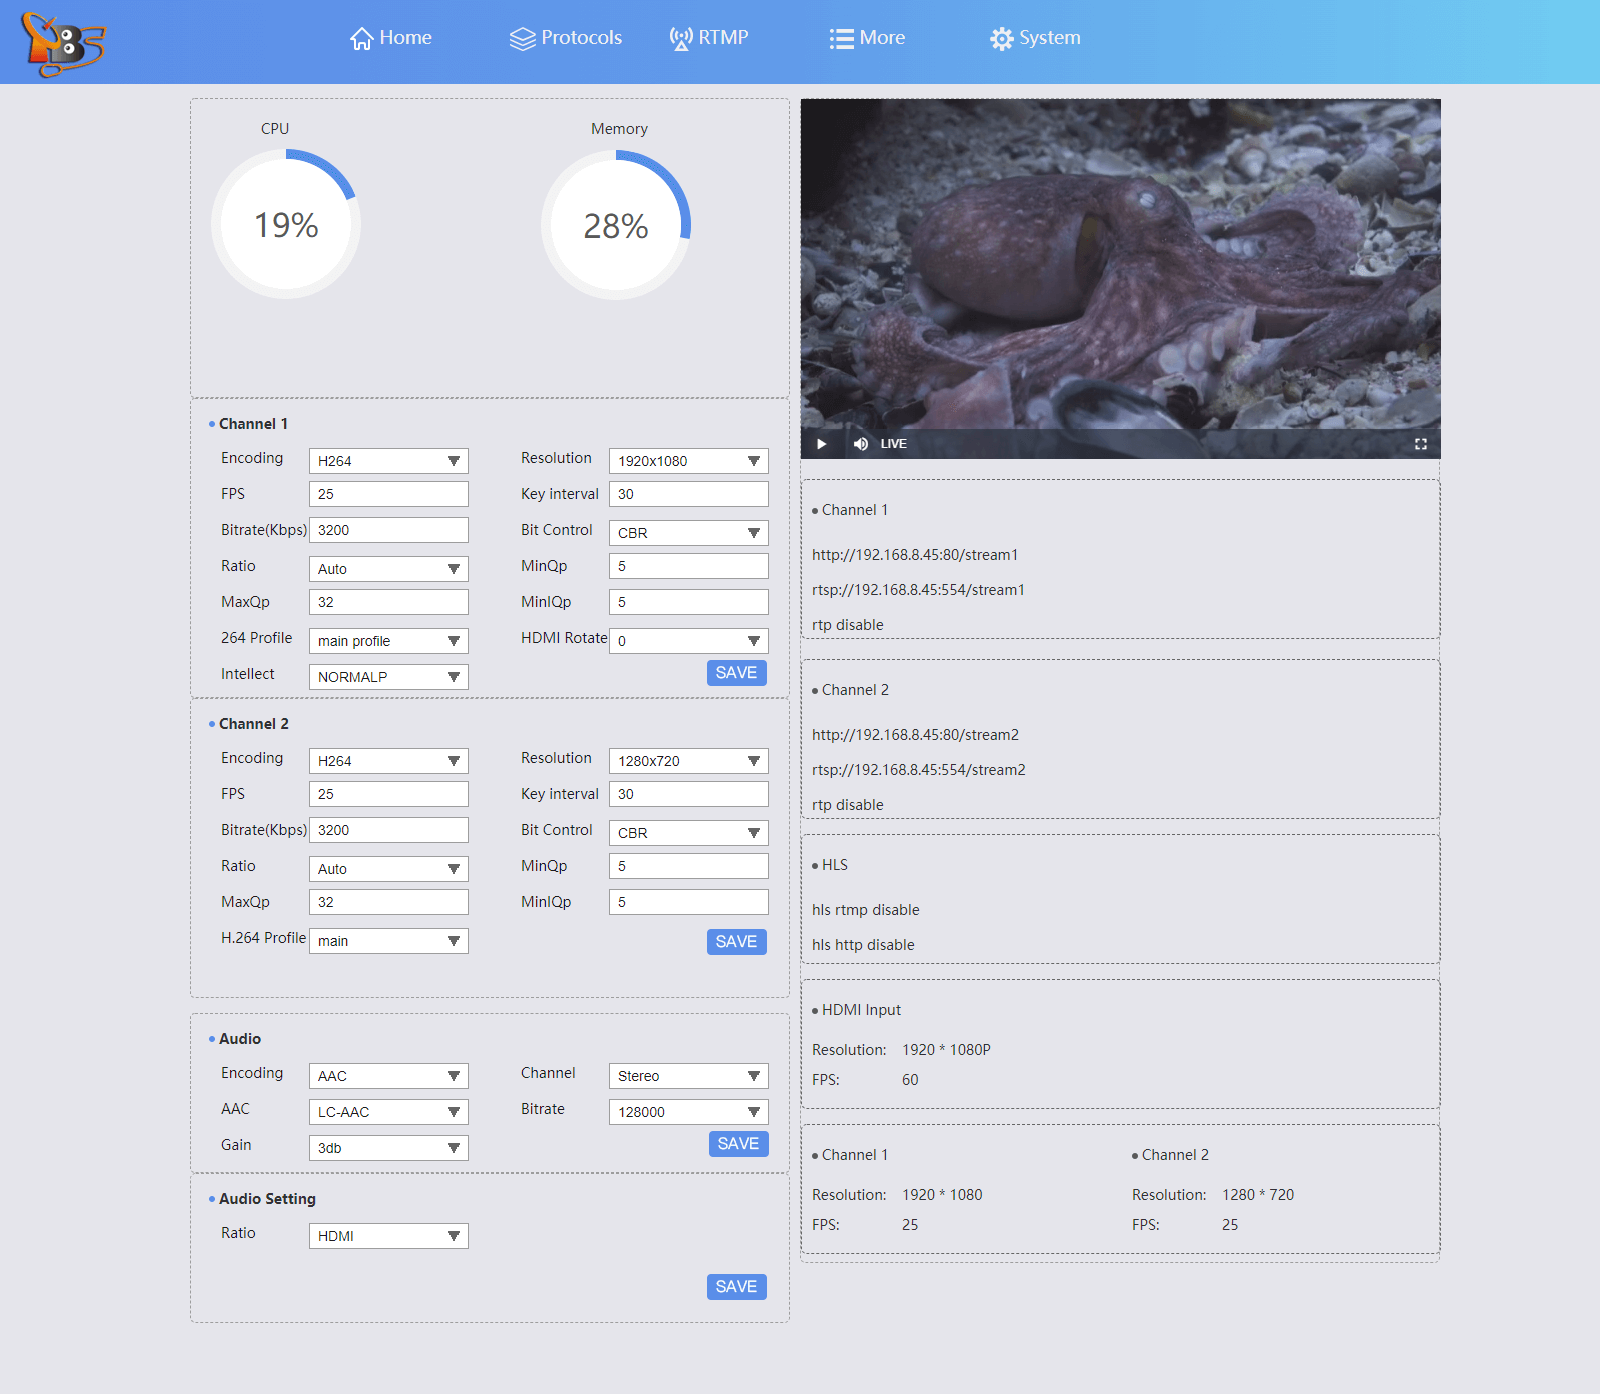Click Channel 1 MaxQp field
The height and width of the screenshot is (1394, 1600).
[x=389, y=602]
